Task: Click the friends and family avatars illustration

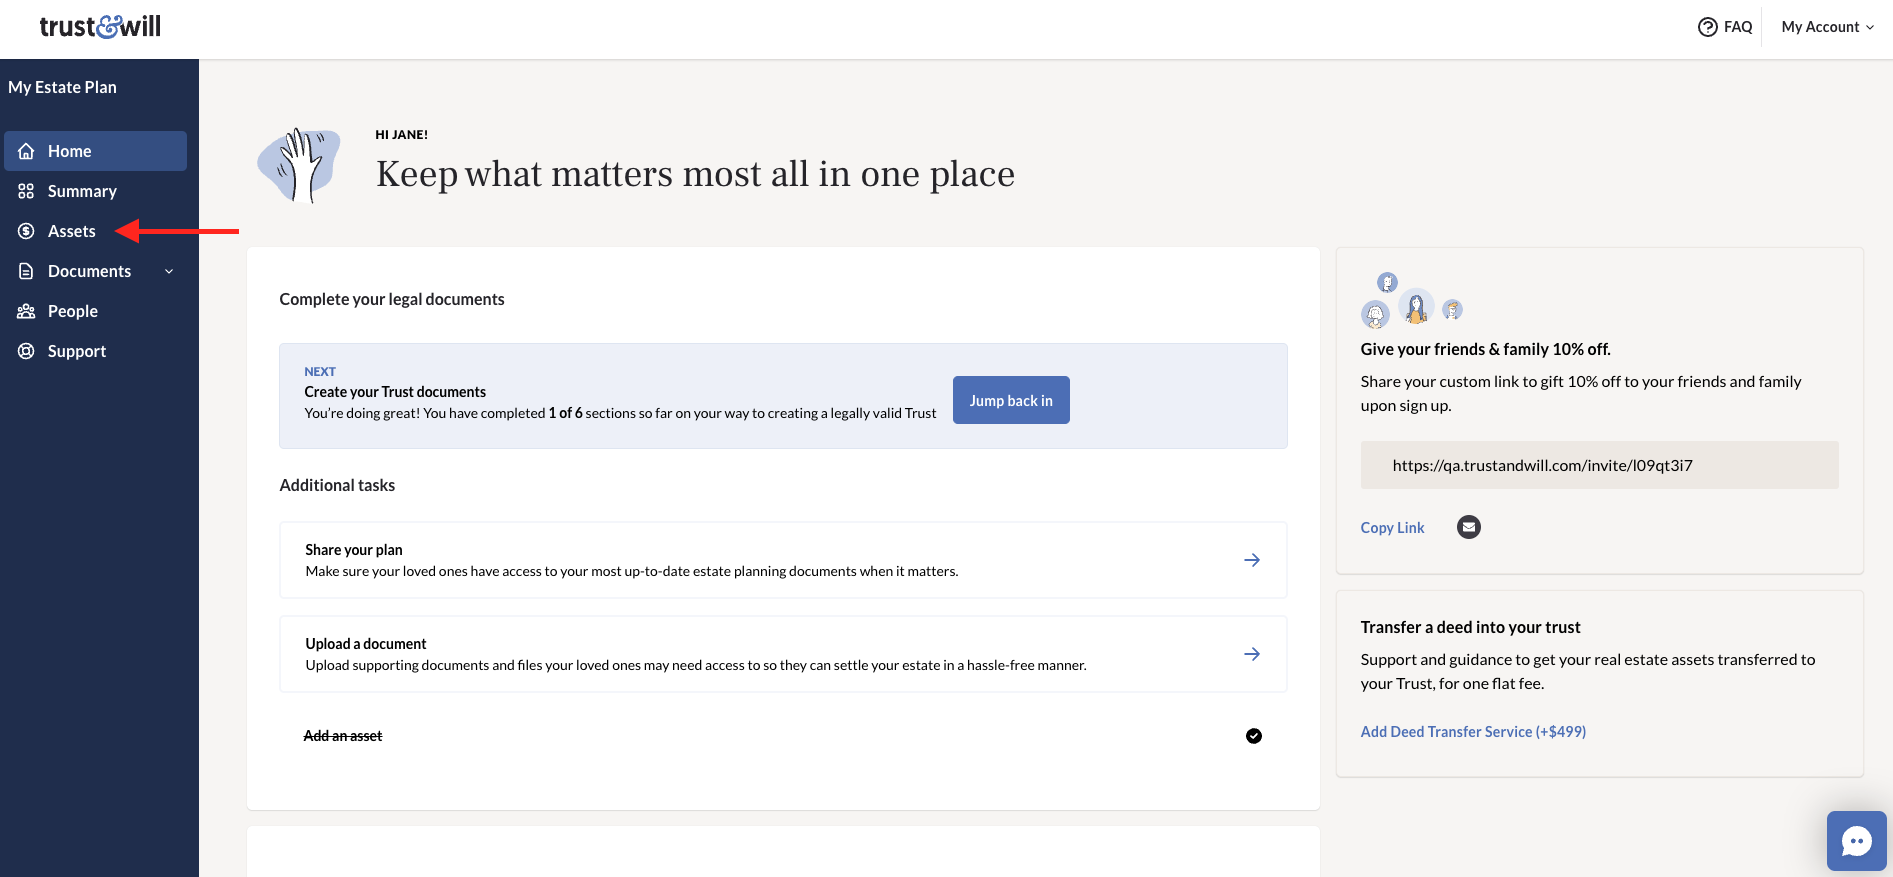Action: point(1412,300)
